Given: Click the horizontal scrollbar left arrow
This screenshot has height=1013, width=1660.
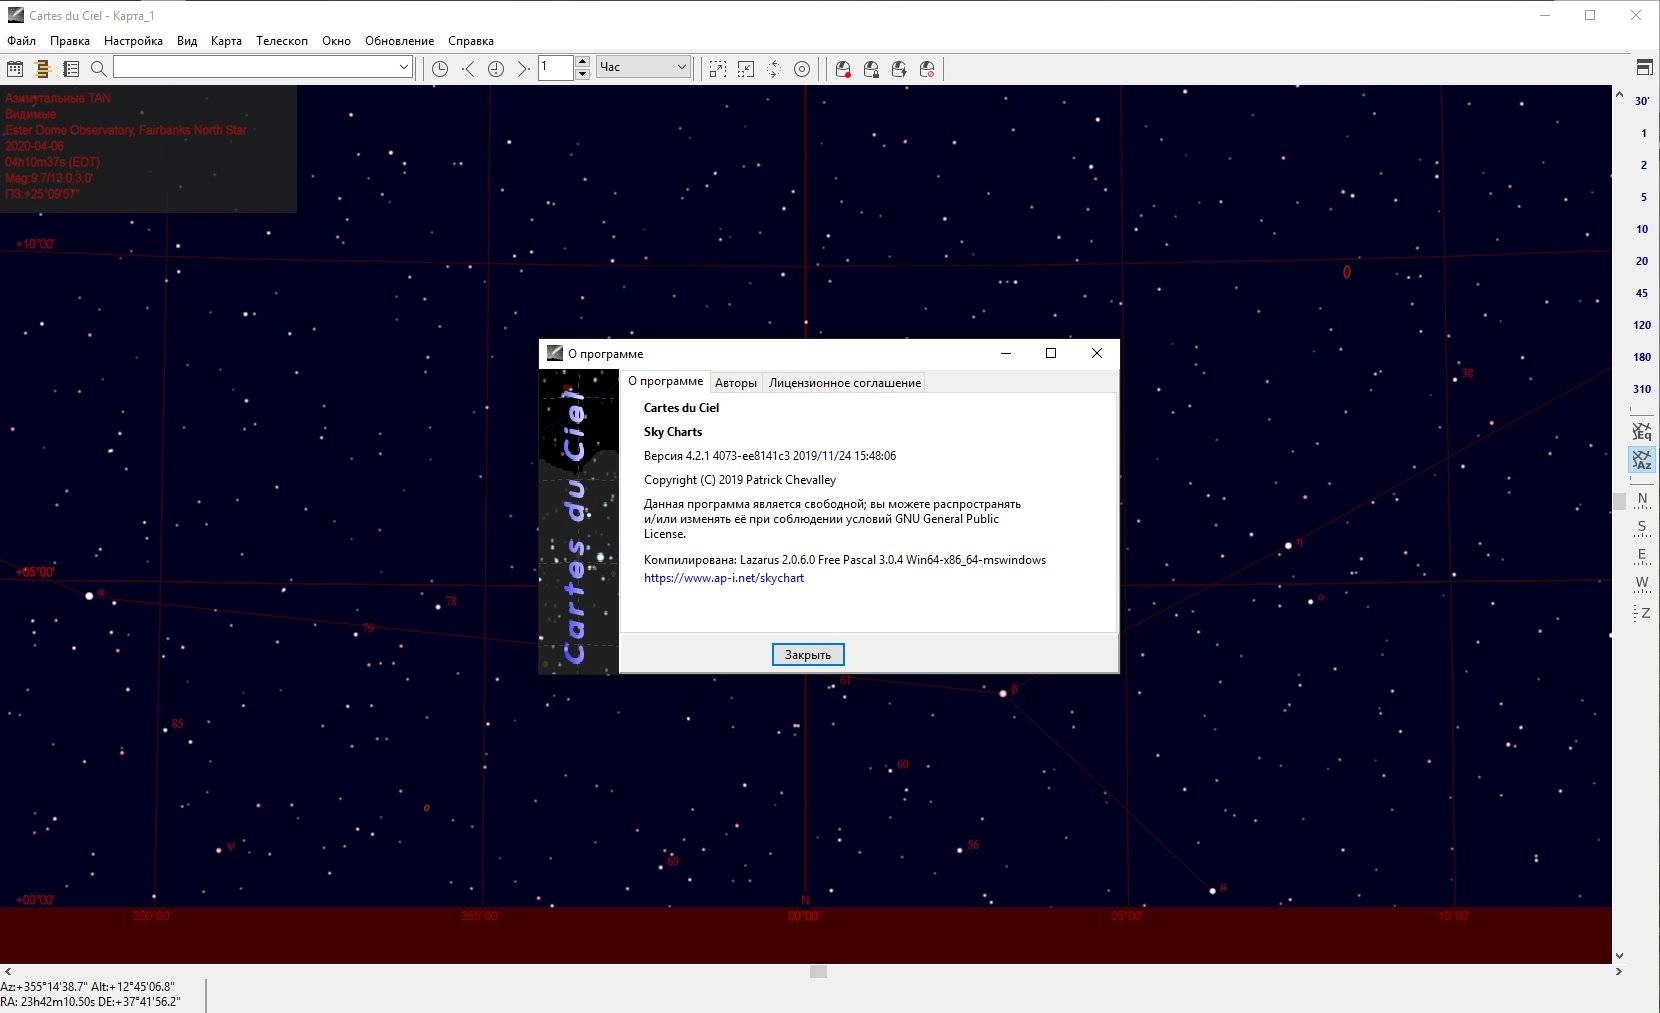Looking at the screenshot, I should point(8,971).
